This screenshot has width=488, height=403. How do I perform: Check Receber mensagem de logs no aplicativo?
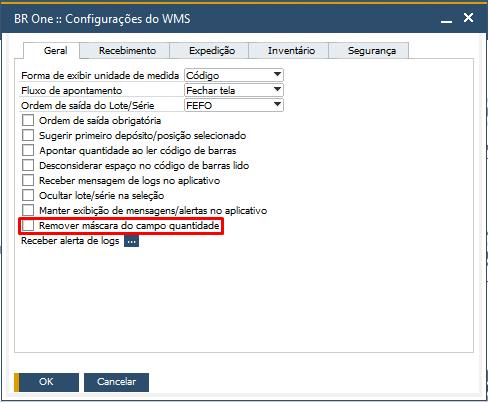coord(28,180)
